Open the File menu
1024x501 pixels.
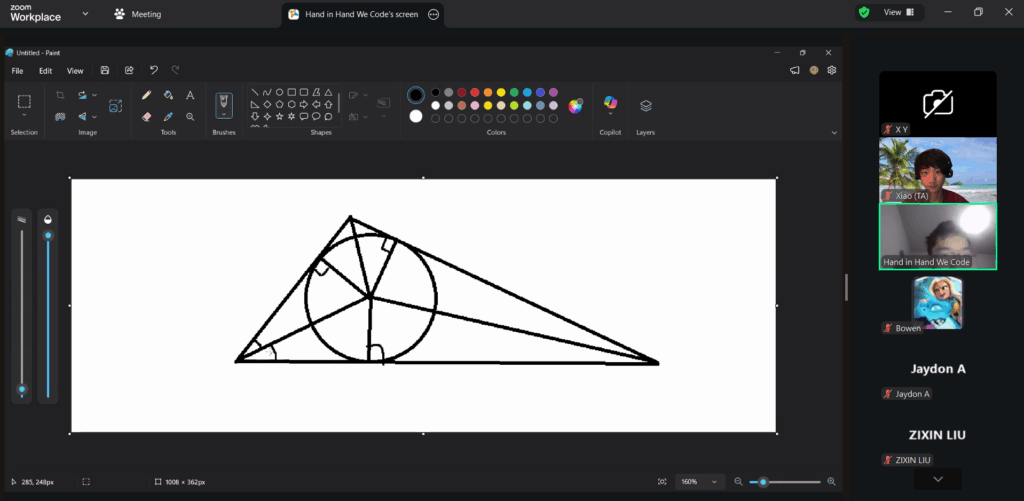17,71
